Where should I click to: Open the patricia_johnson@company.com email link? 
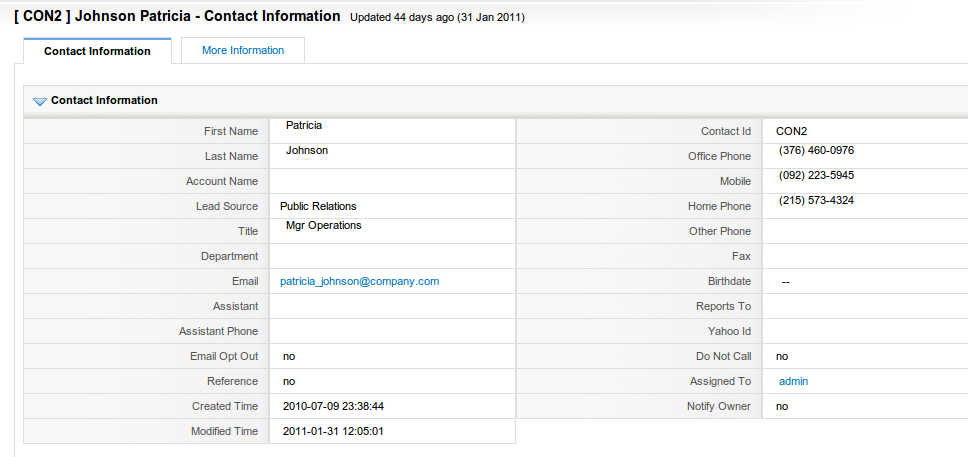(x=359, y=282)
